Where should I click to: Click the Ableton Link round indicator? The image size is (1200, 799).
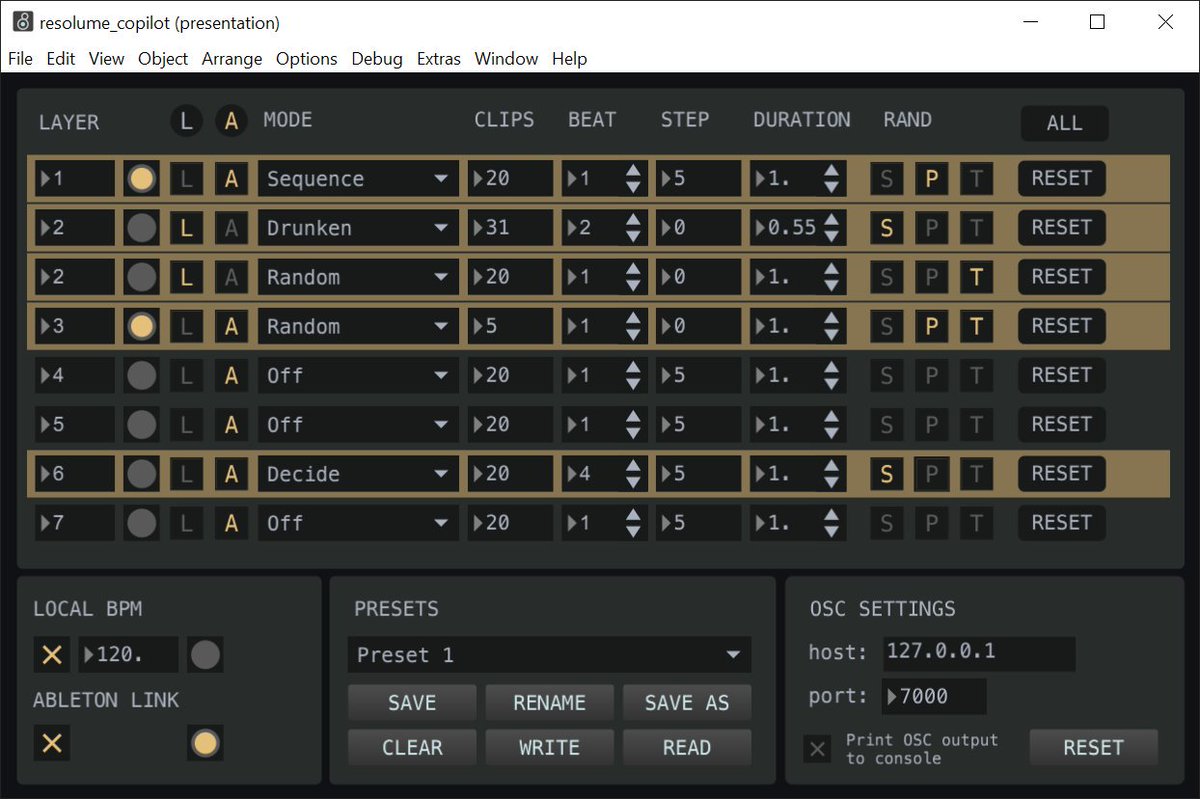click(x=205, y=743)
